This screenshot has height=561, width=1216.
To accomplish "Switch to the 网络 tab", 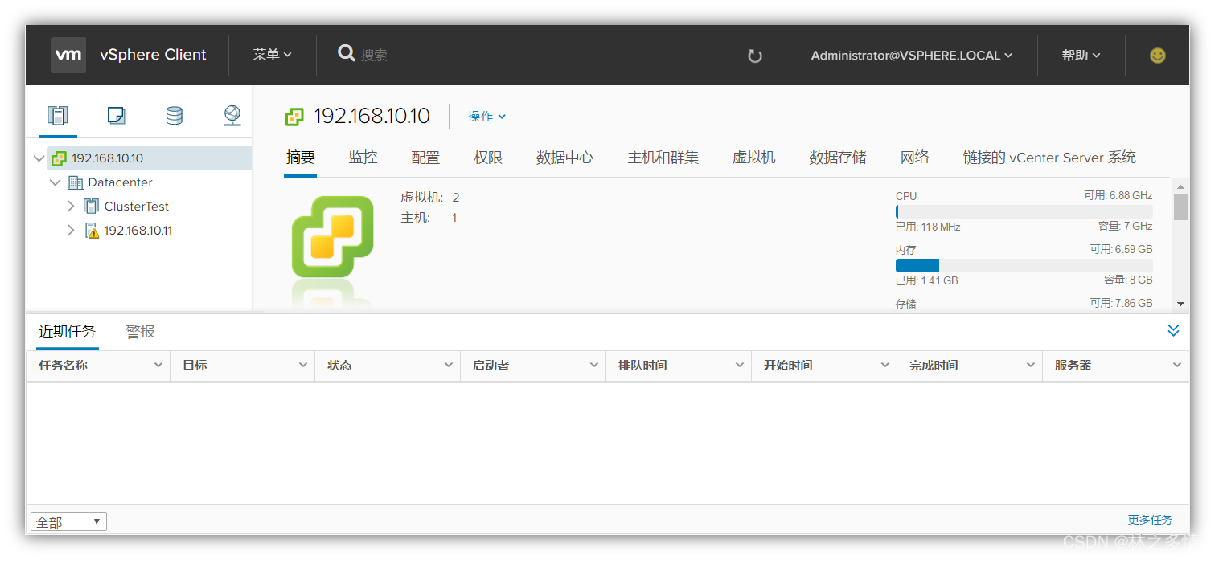I will tap(914, 157).
